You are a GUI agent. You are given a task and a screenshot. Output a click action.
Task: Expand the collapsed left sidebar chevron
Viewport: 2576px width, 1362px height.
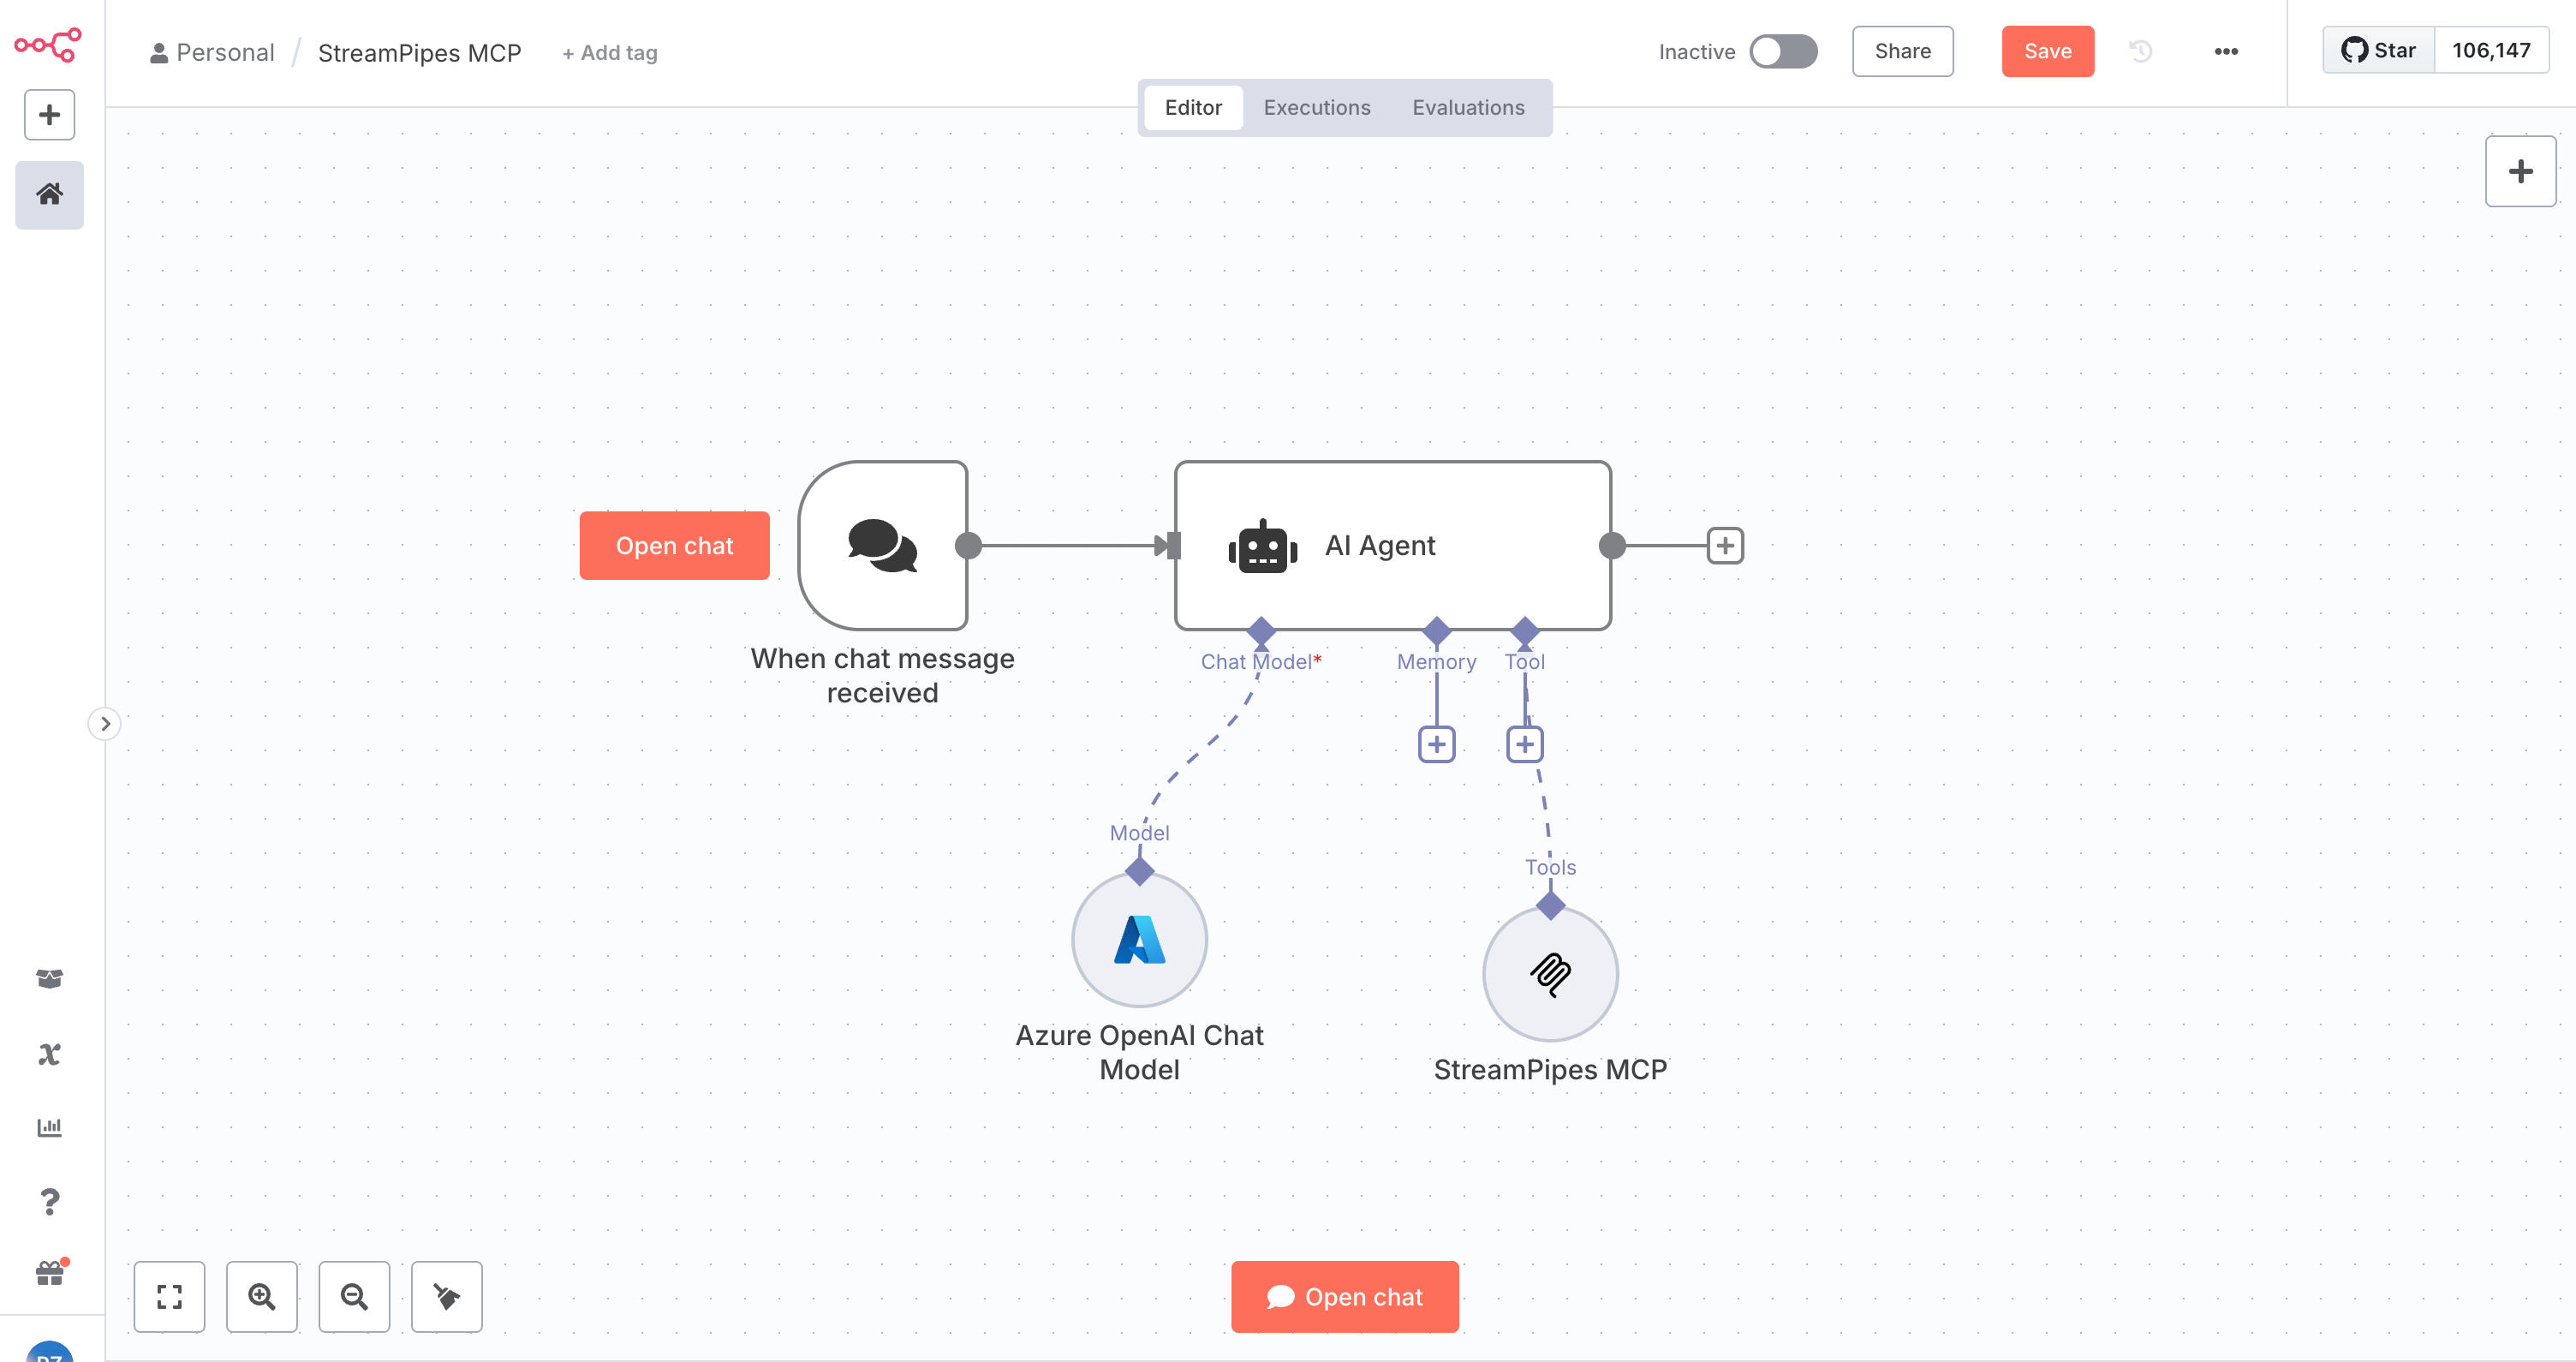pos(106,723)
